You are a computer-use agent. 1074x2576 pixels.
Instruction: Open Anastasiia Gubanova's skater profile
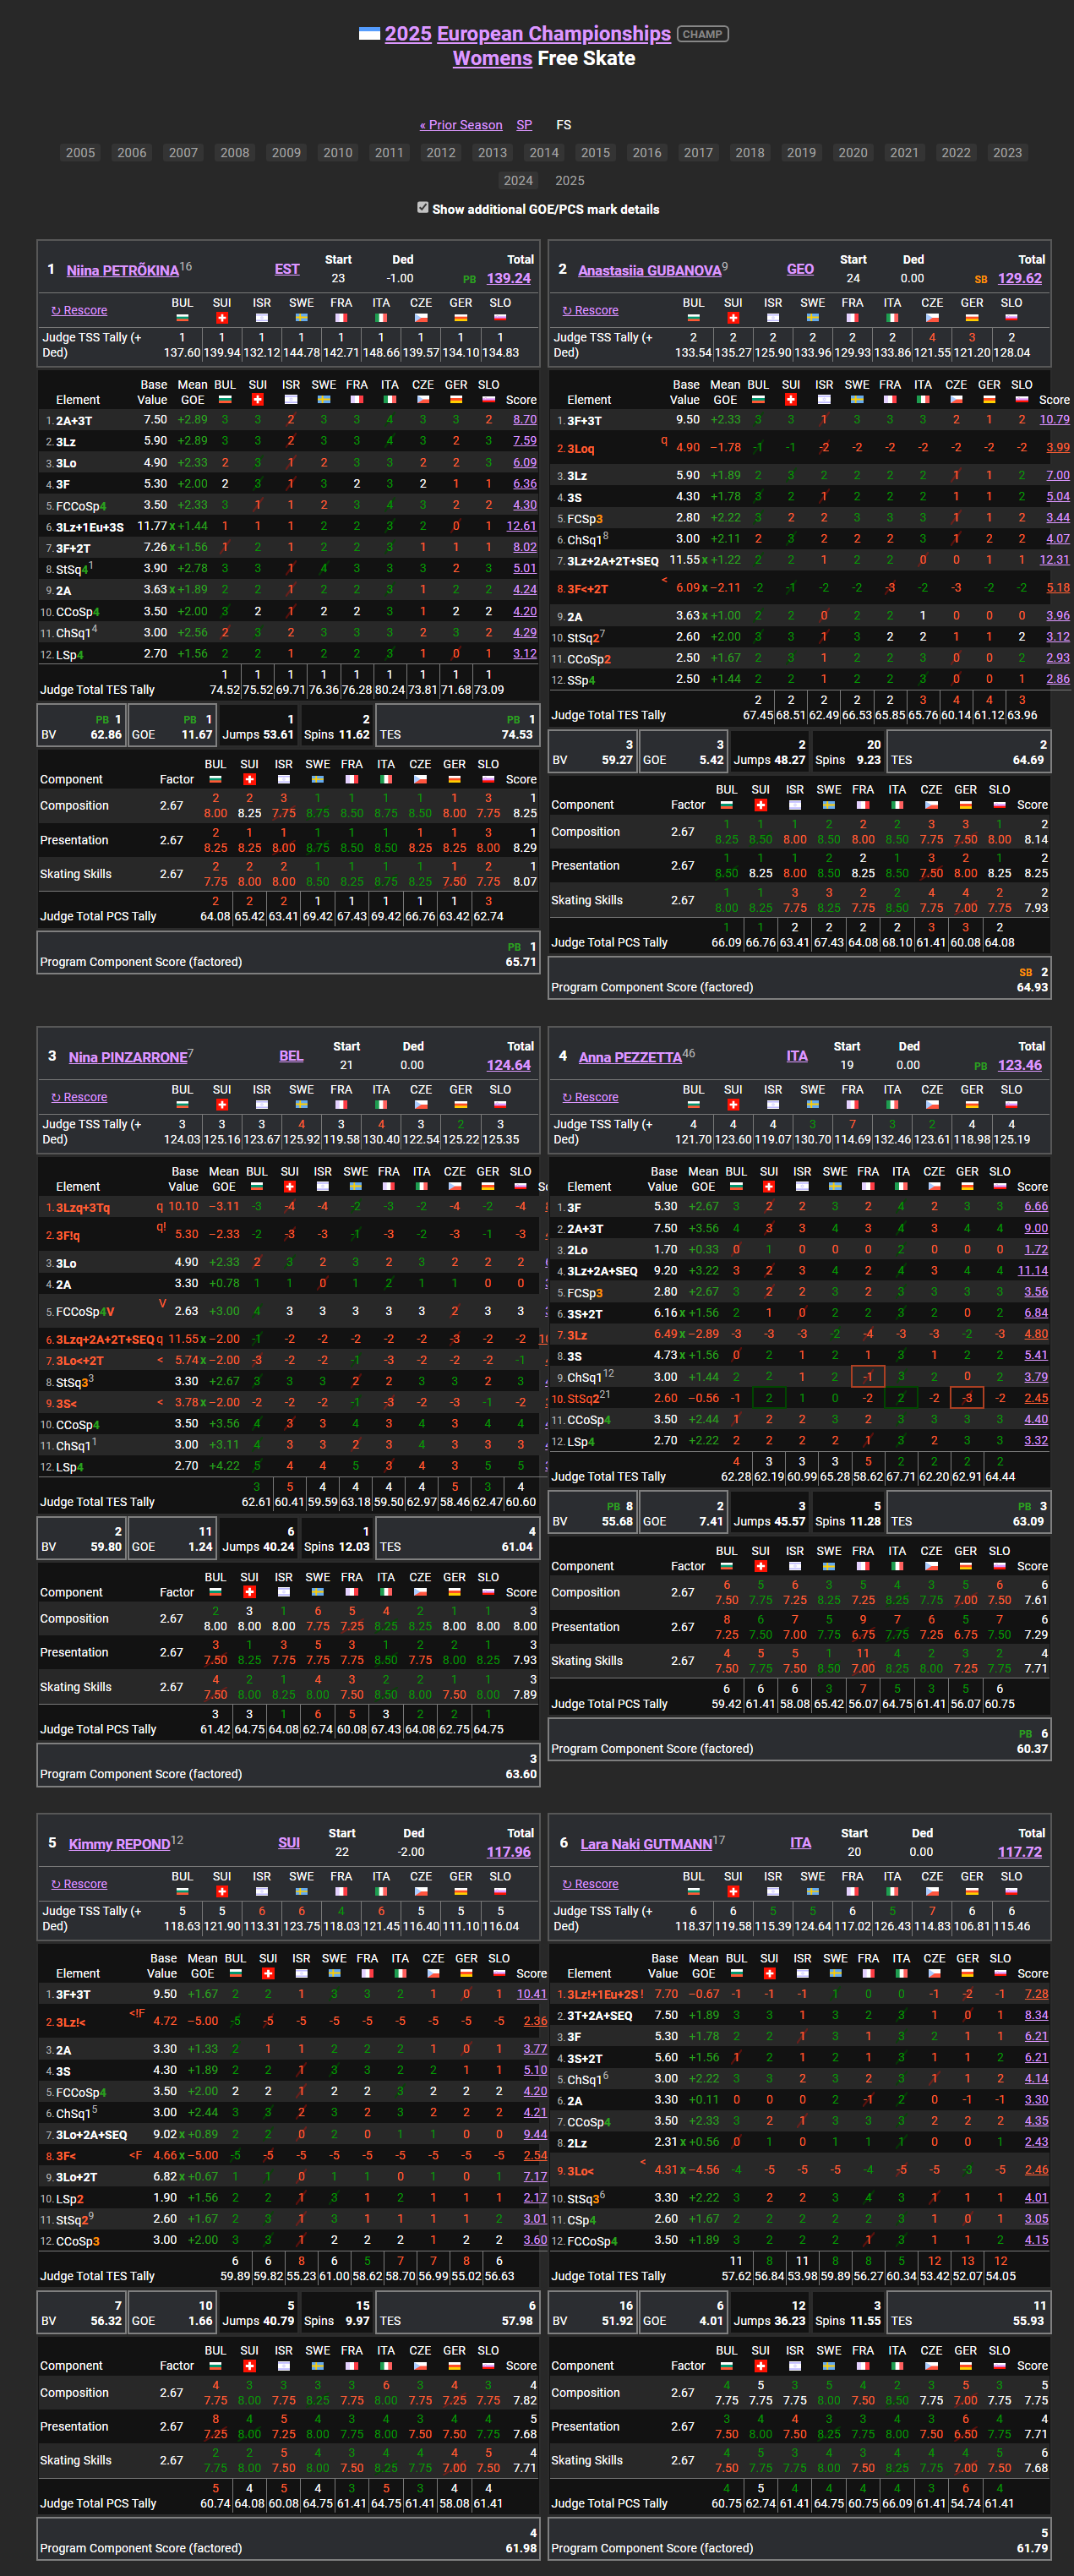coord(649,271)
